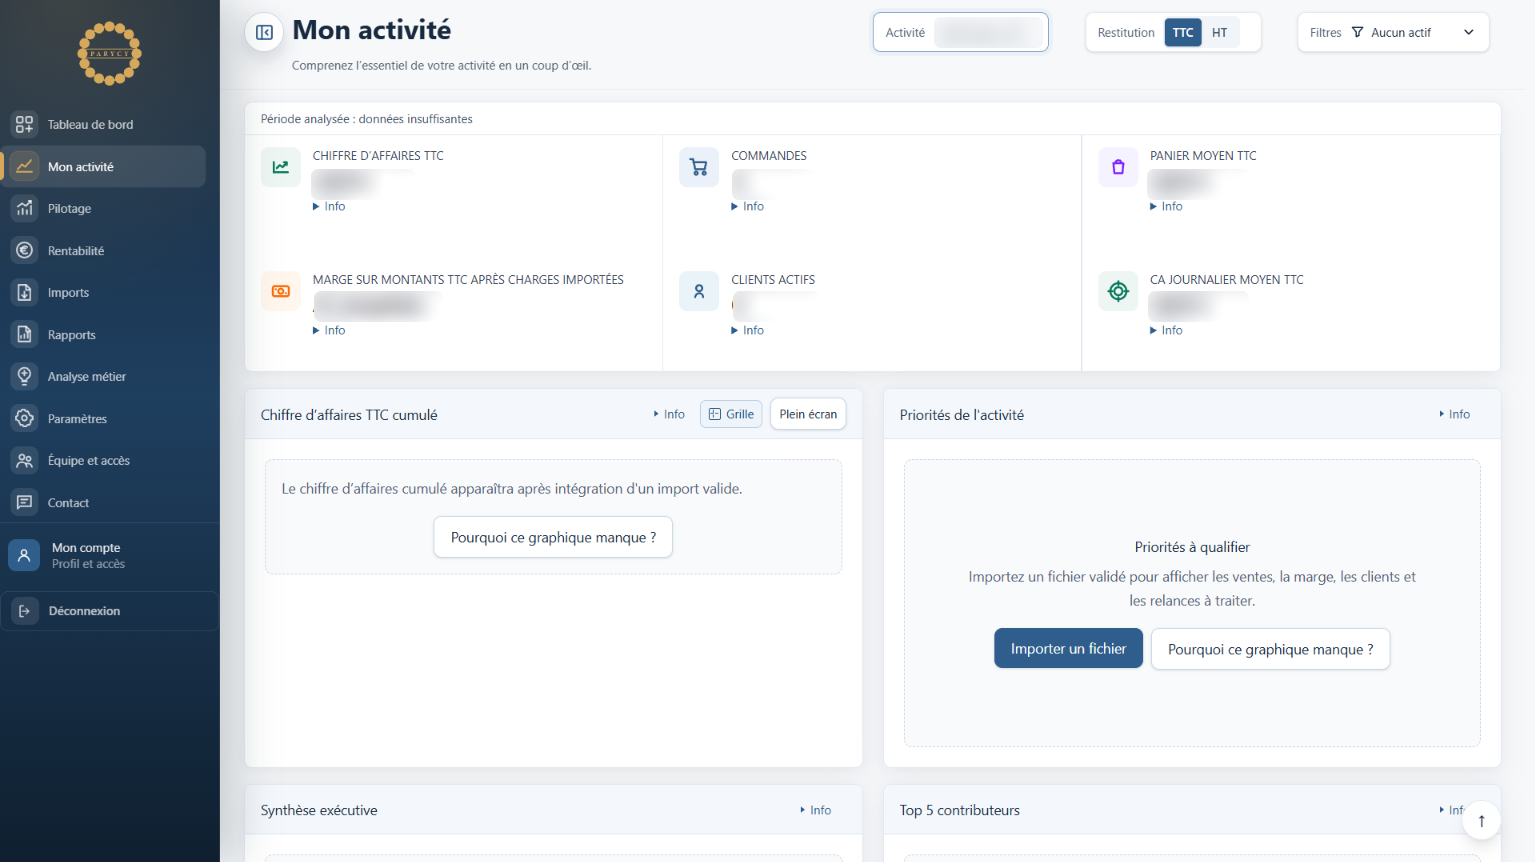Open the Rentabilité menu item
The width and height of the screenshot is (1535, 862).
[104, 250]
